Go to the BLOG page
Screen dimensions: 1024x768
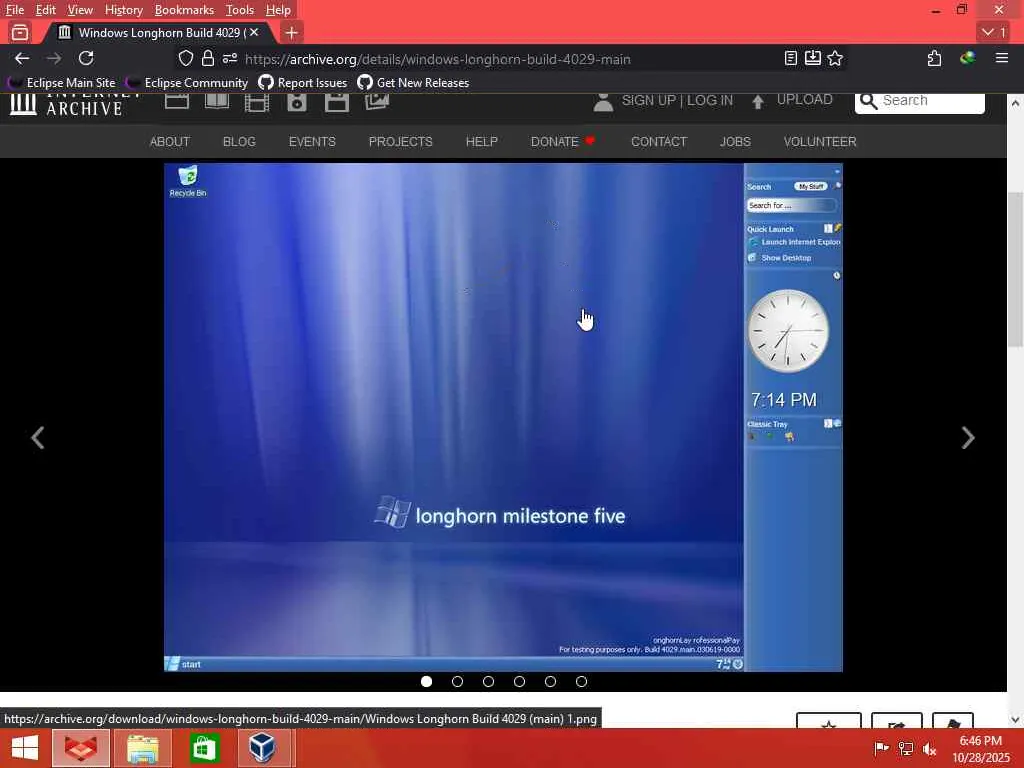click(x=239, y=142)
